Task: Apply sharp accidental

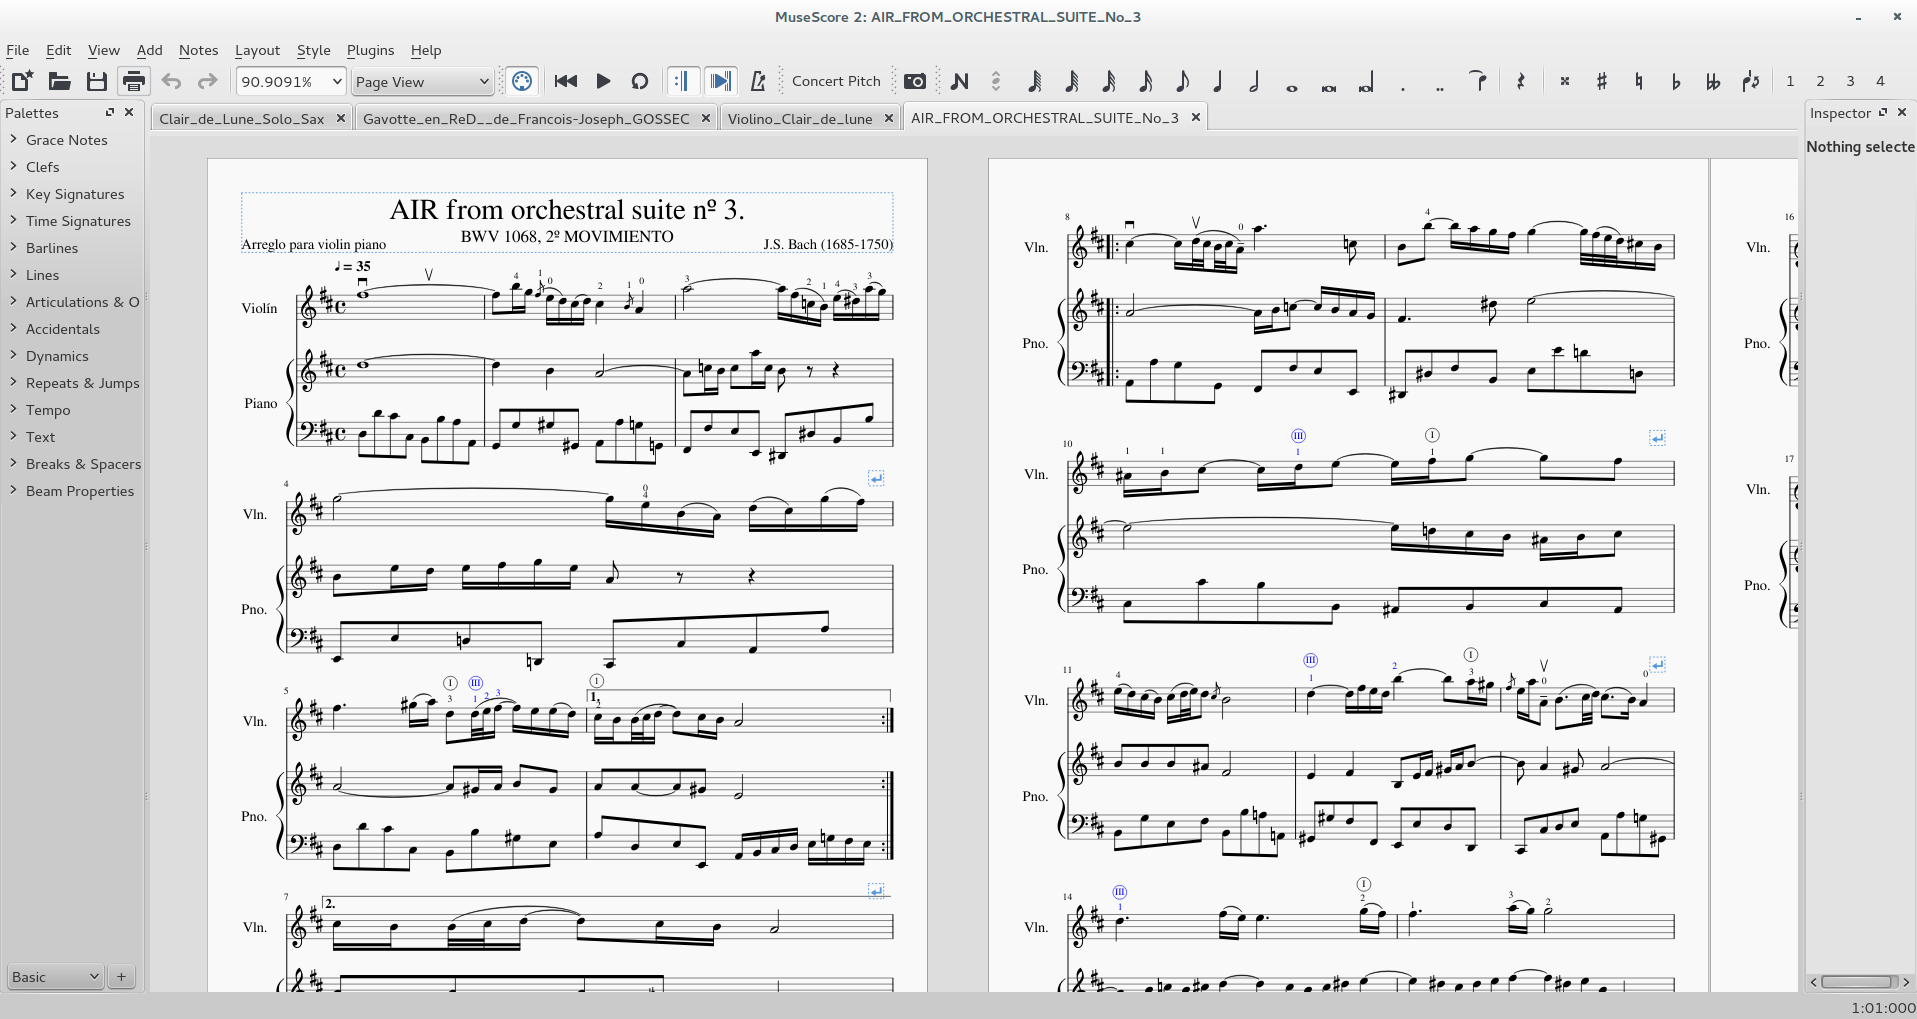Action: click(1601, 81)
